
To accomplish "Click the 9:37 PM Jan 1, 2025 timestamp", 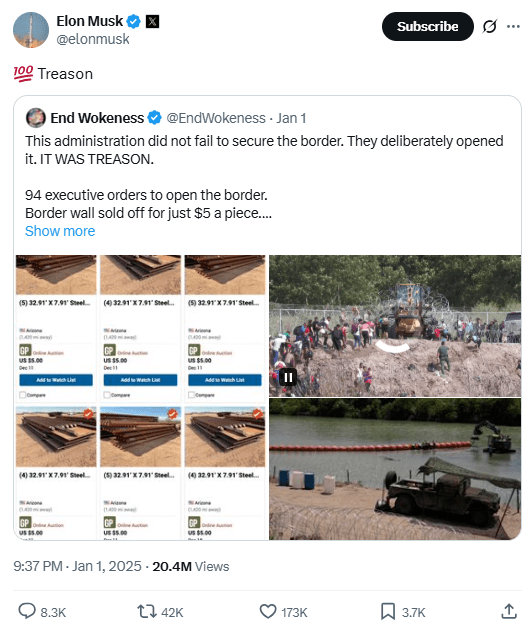I will click(77, 566).
